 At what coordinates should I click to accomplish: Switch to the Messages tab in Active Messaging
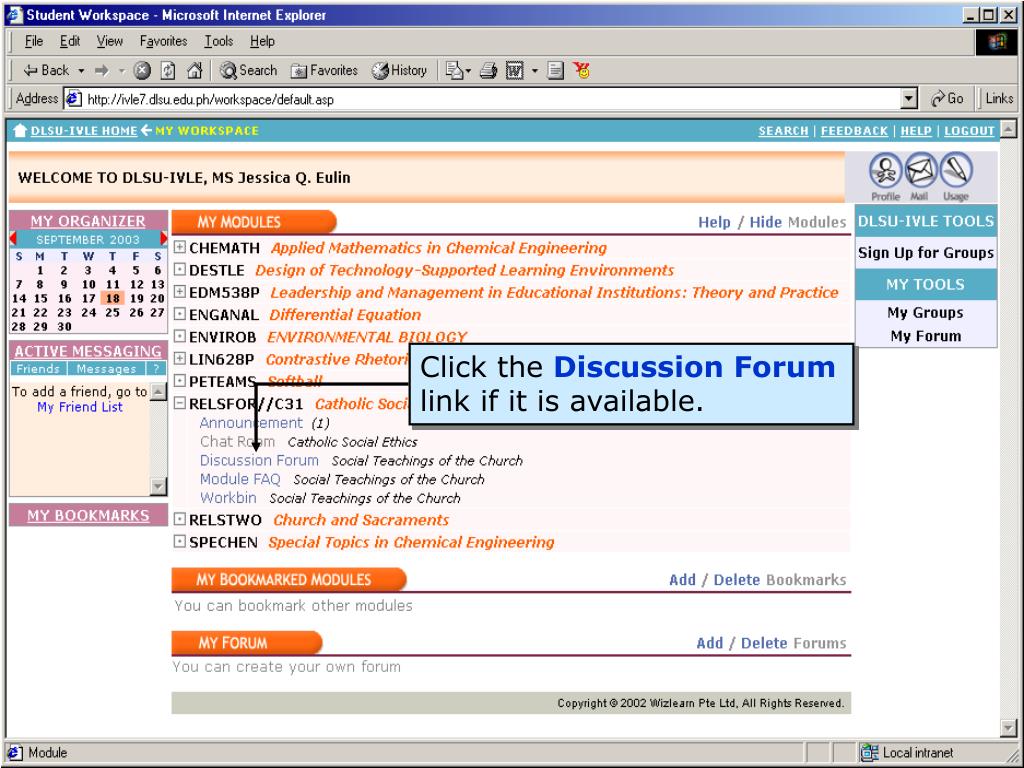106,369
